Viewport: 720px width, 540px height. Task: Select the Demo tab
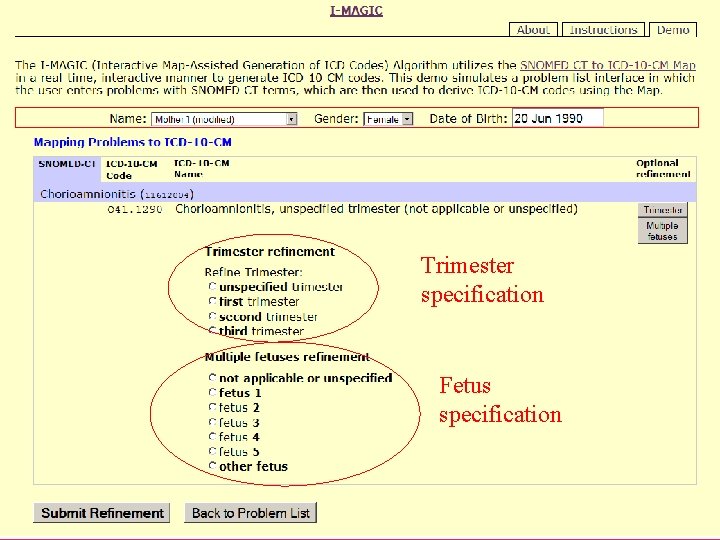pos(673,30)
